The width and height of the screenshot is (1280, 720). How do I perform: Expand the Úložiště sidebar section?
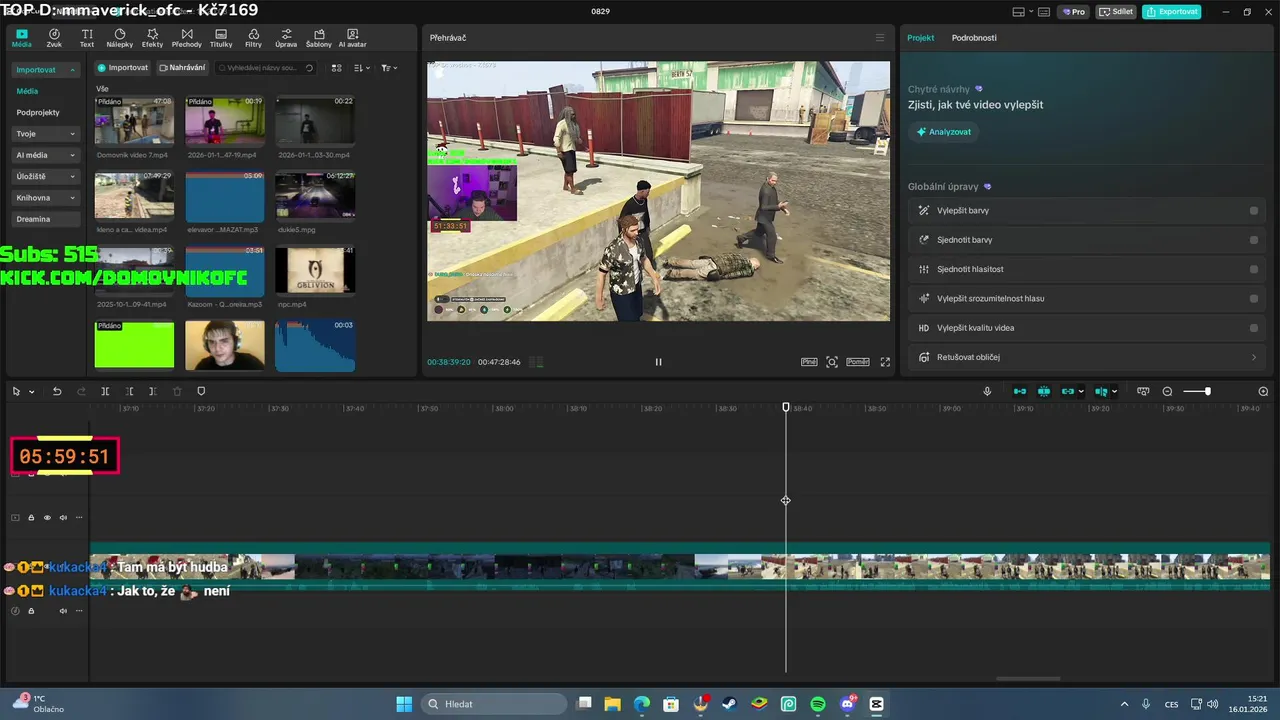pyautogui.click(x=46, y=176)
